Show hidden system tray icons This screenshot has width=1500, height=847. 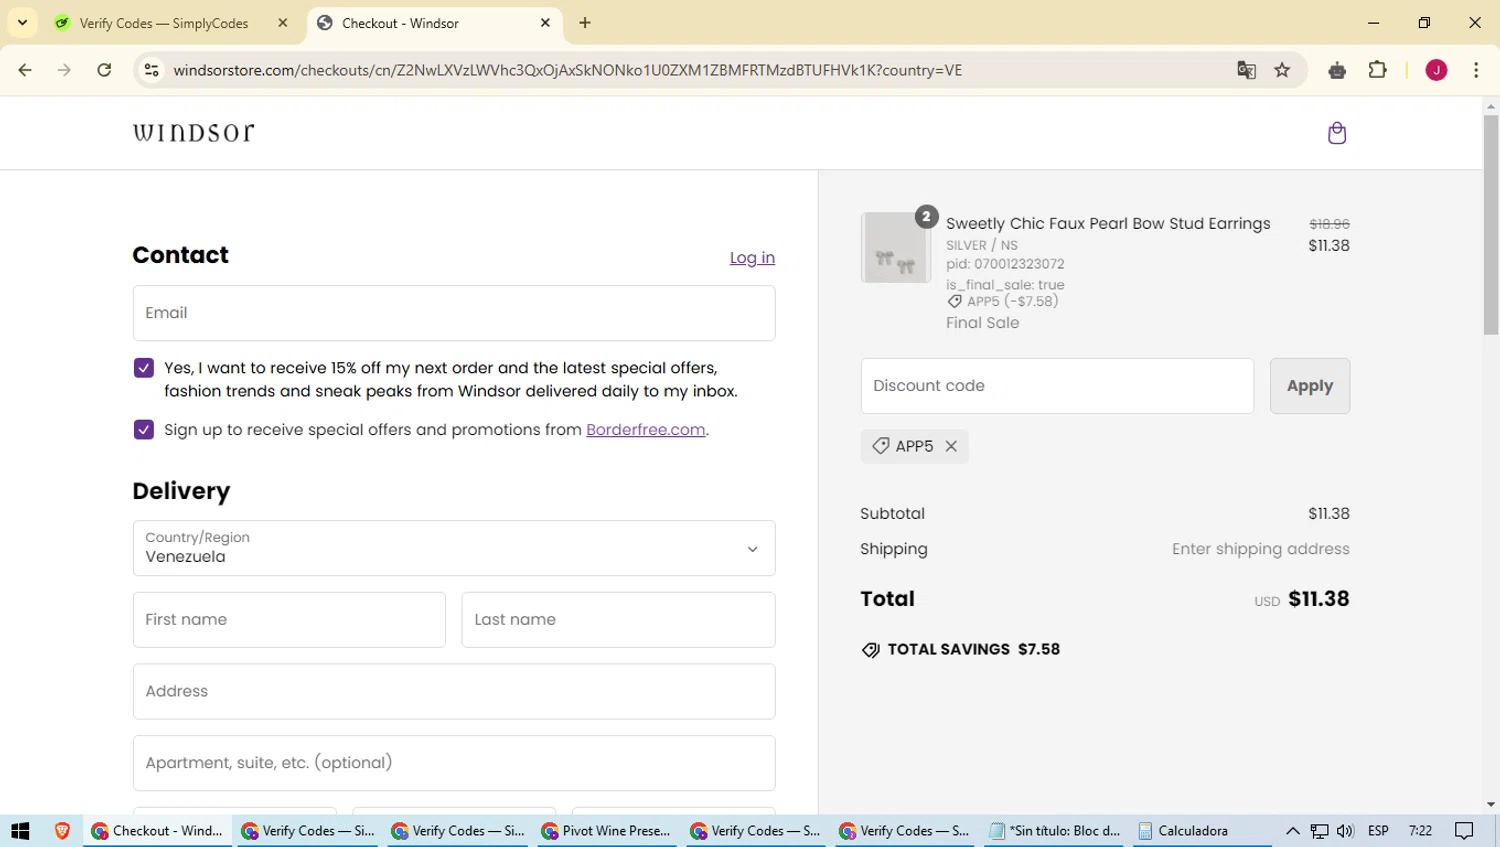pyautogui.click(x=1292, y=831)
